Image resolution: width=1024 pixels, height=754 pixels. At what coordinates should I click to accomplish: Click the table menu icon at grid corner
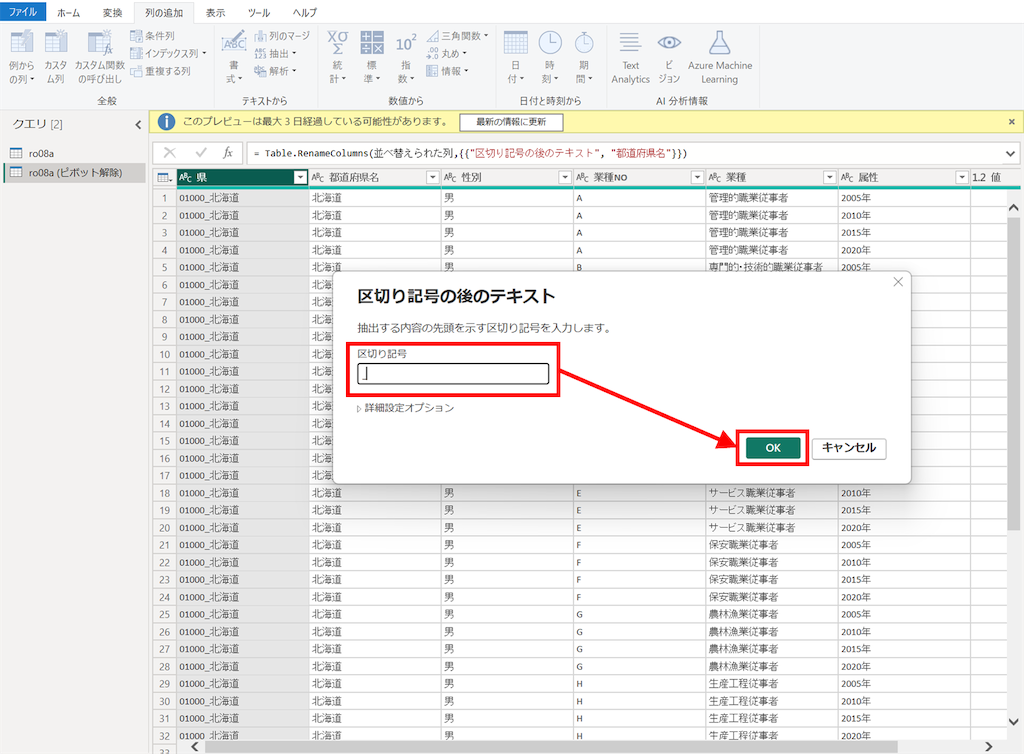pos(164,178)
